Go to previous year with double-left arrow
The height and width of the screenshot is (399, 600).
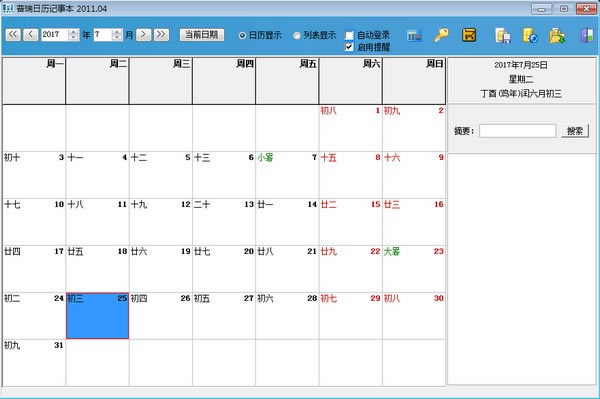[13, 34]
